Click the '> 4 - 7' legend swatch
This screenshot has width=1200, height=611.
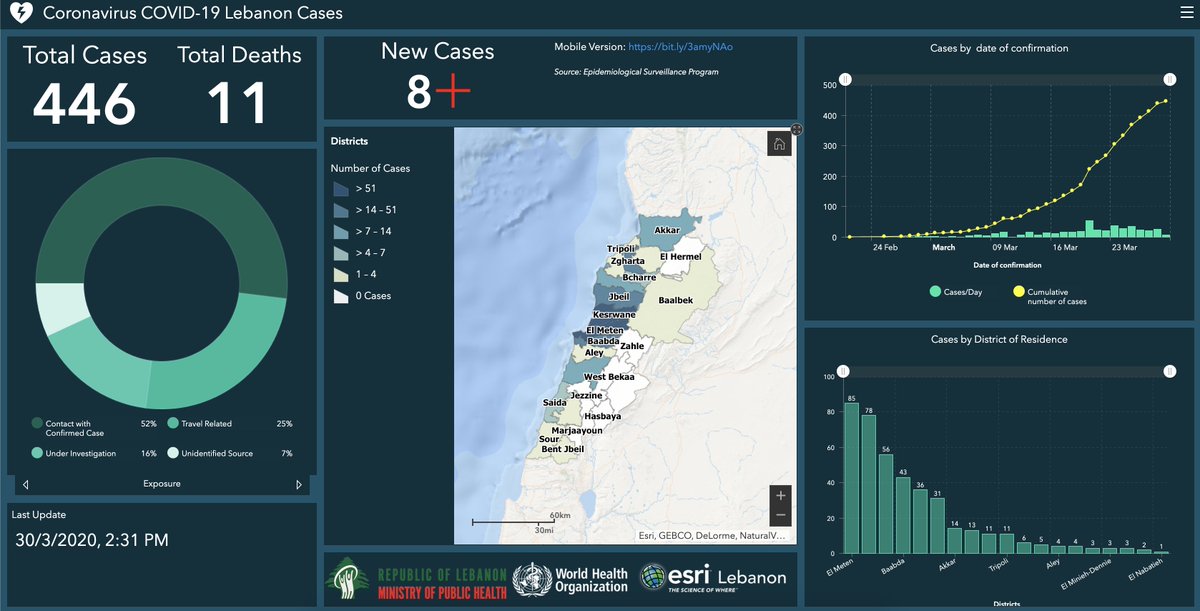pyautogui.click(x=341, y=253)
